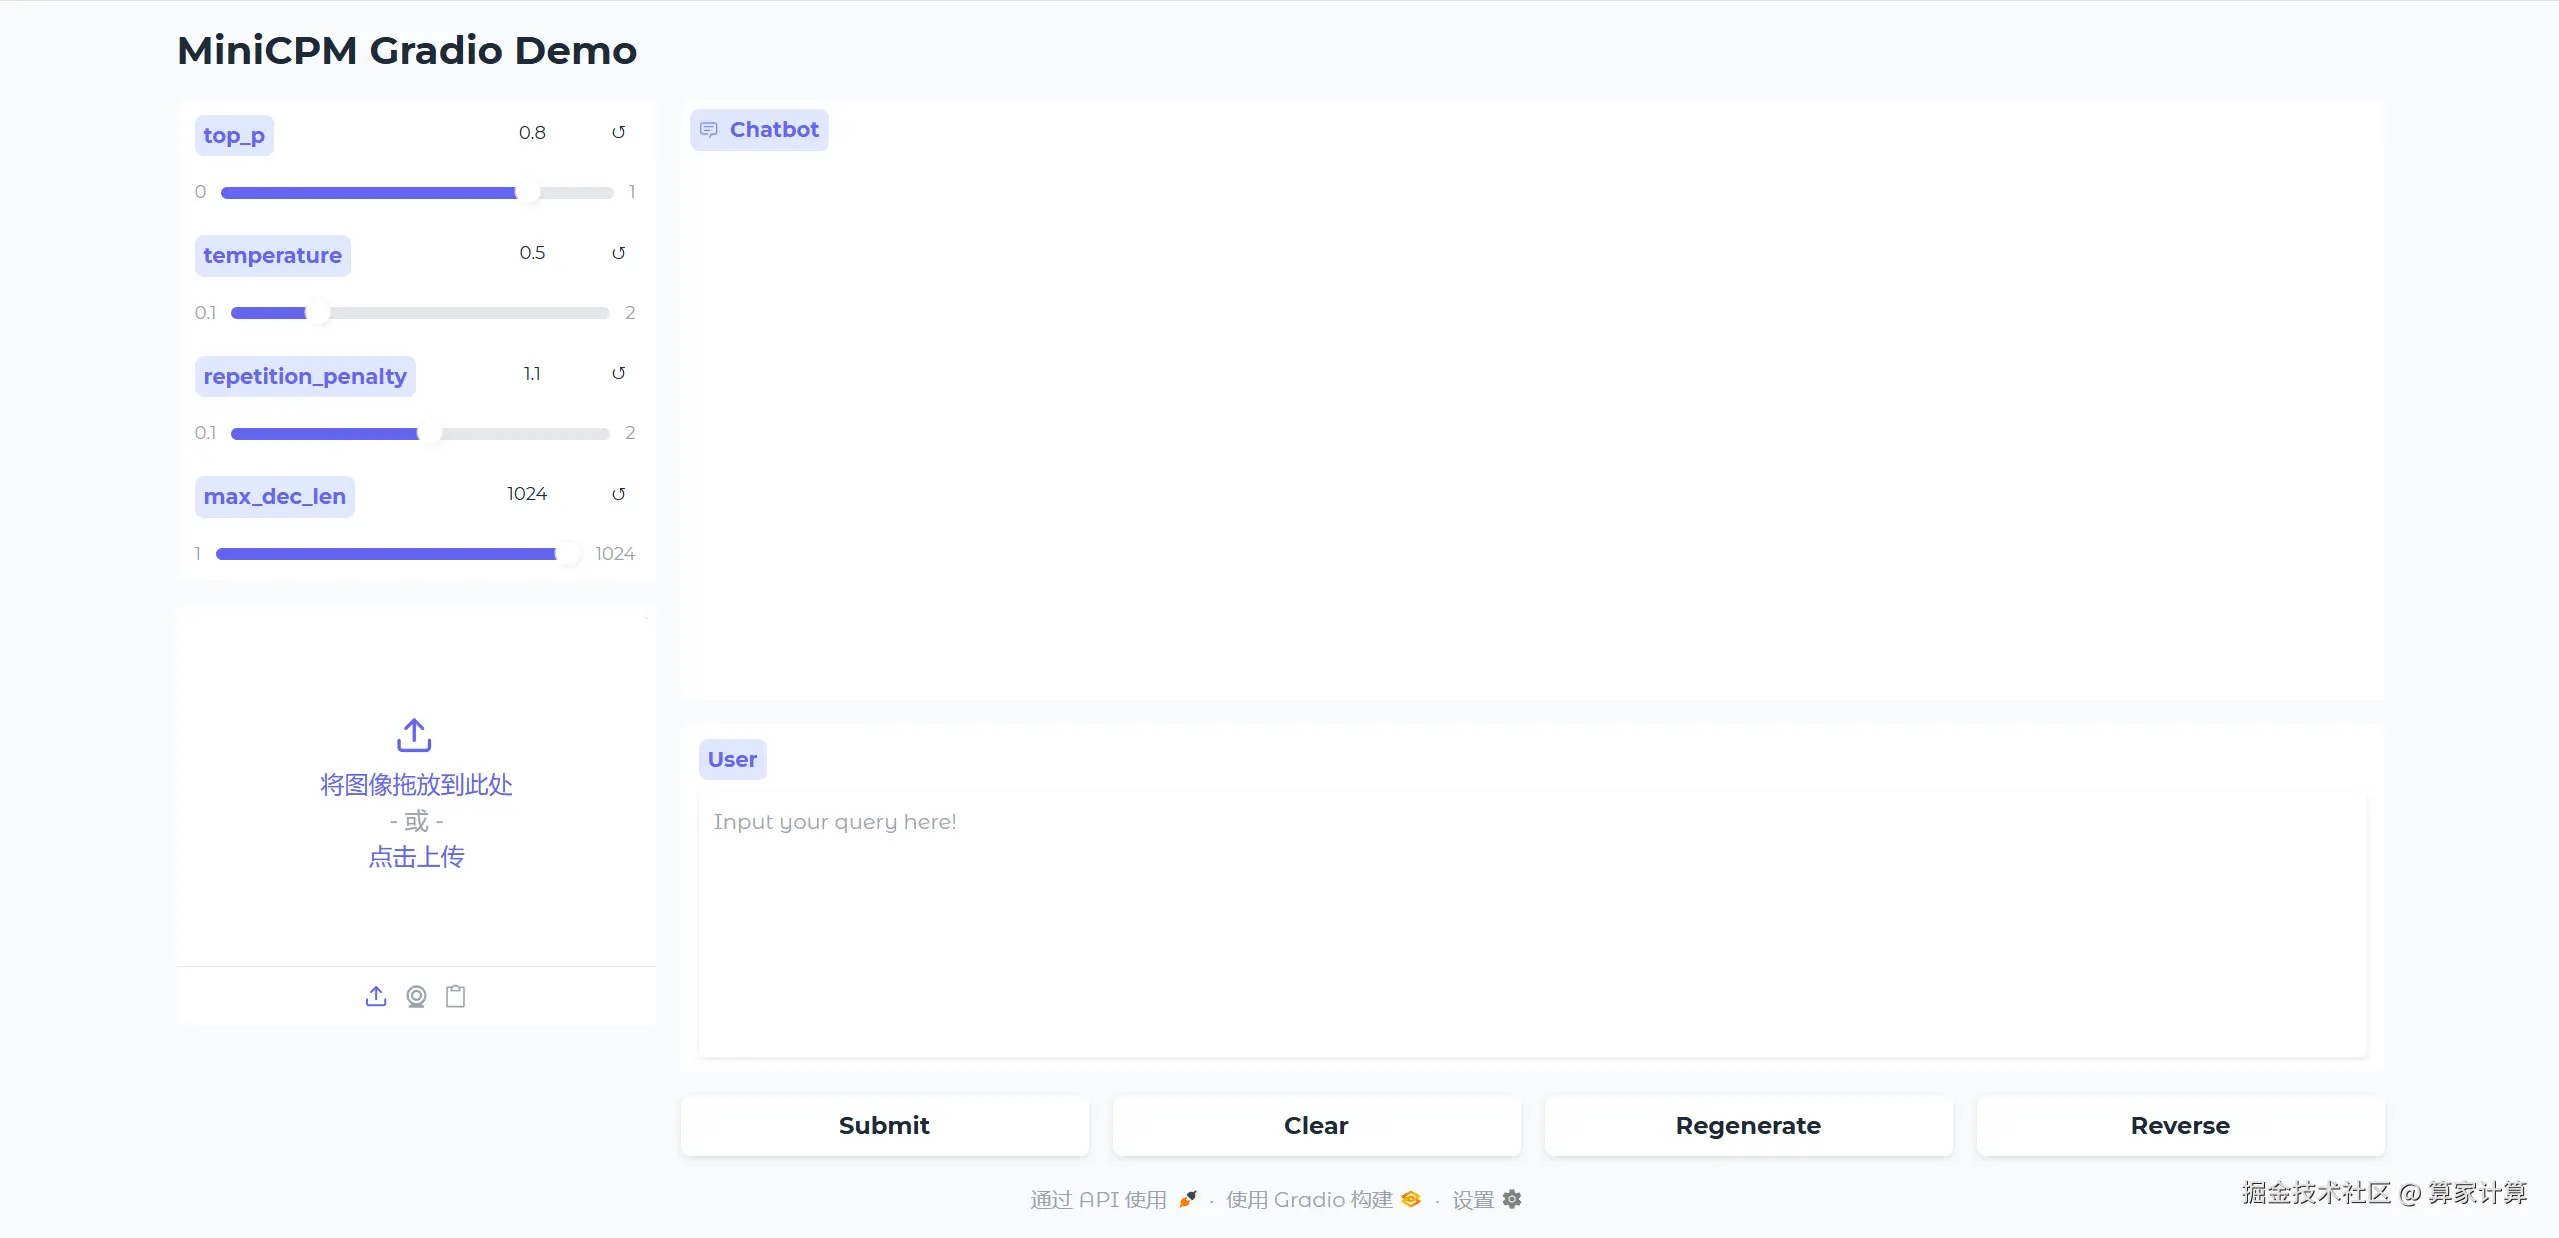Click the Regenerate button
2559x1238 pixels.
point(1748,1126)
